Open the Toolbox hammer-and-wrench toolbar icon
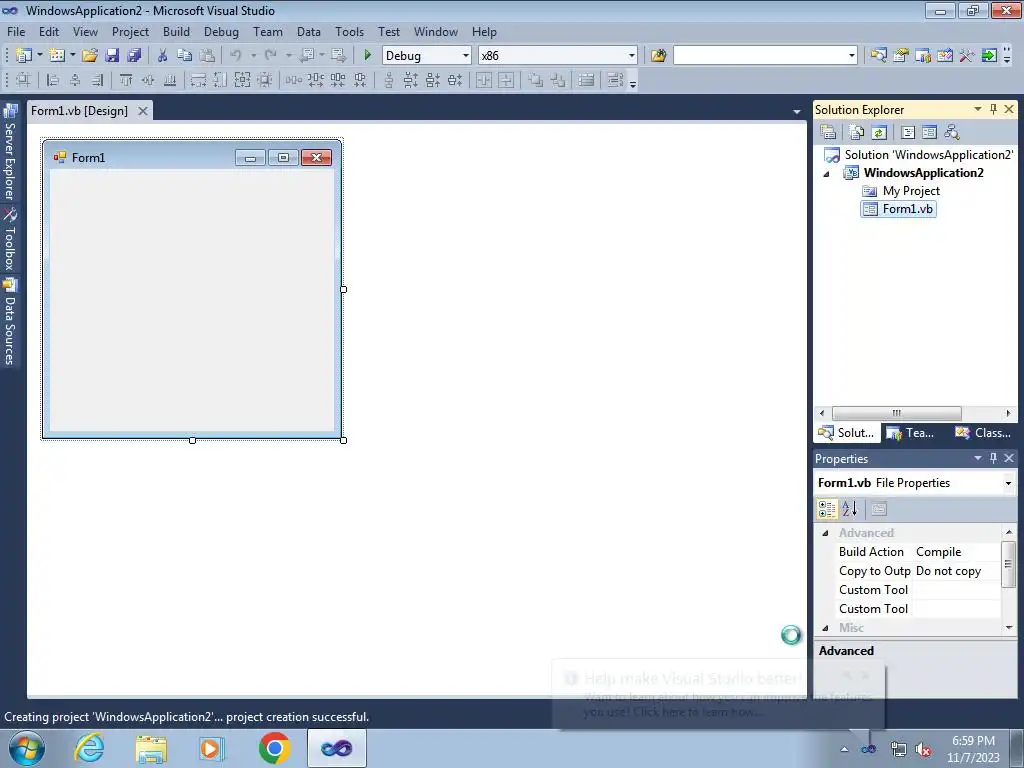 (x=967, y=56)
